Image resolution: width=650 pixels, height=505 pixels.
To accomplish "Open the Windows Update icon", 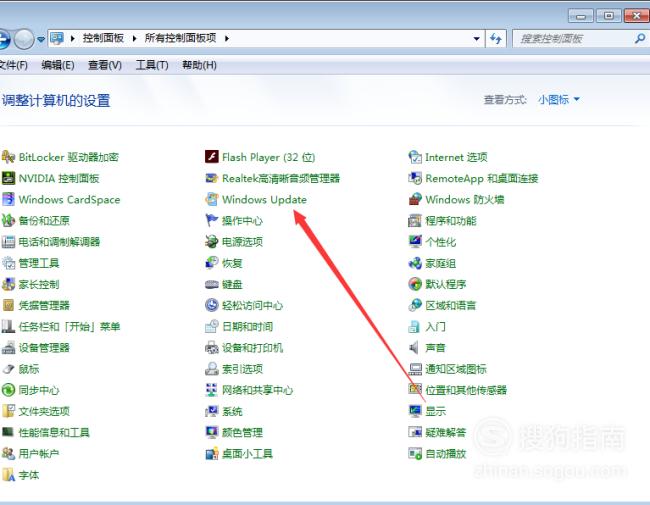I will (211, 199).
